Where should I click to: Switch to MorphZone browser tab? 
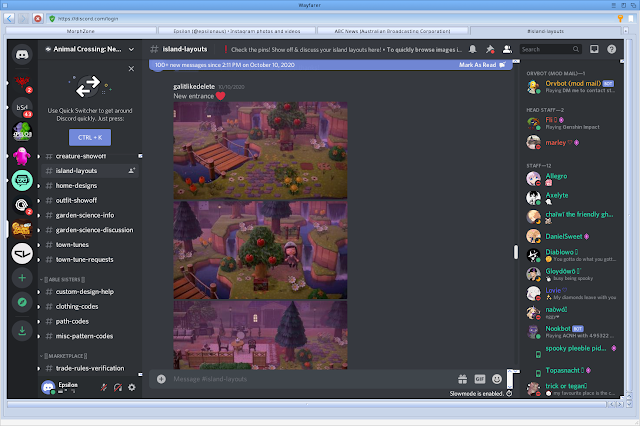[x=81, y=31]
